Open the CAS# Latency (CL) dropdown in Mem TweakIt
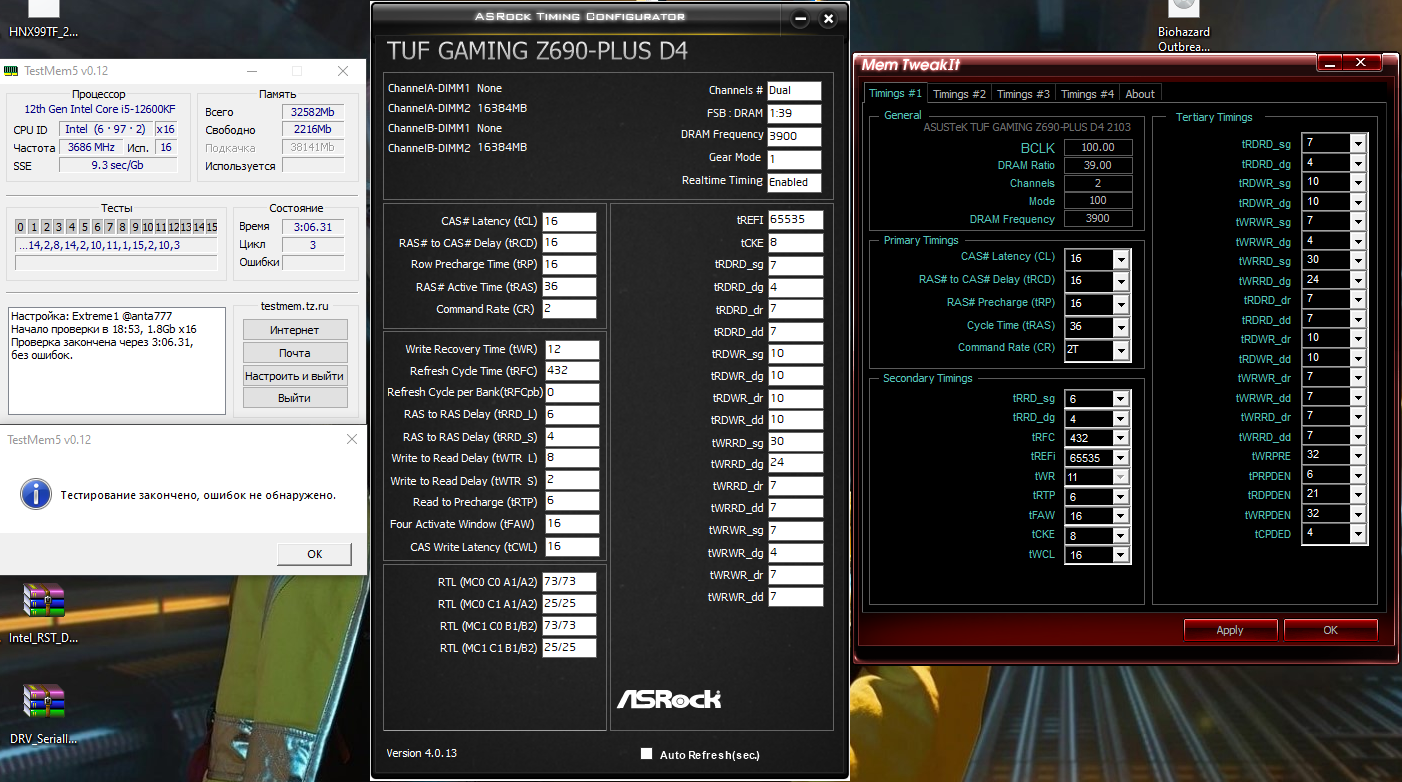 pyautogui.click(x=1121, y=259)
